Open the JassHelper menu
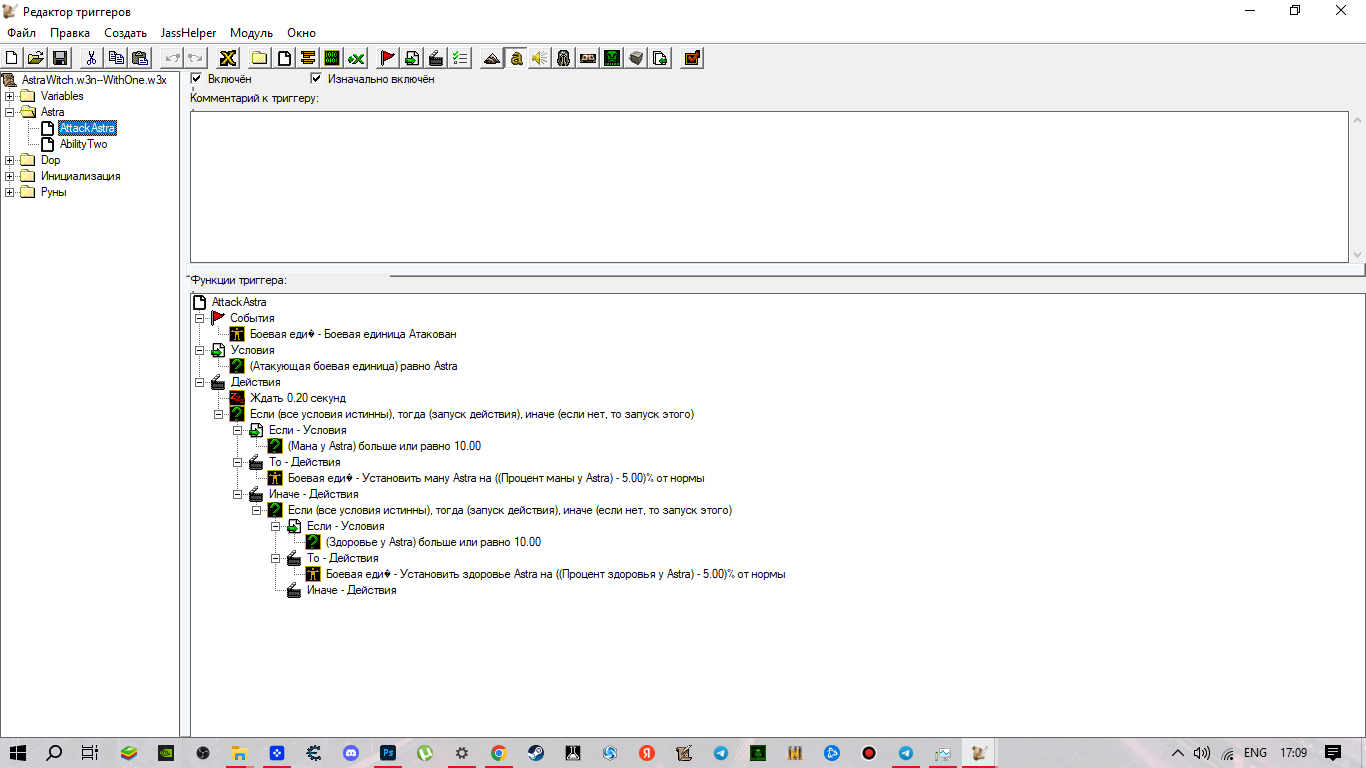1366x768 pixels. 188,33
